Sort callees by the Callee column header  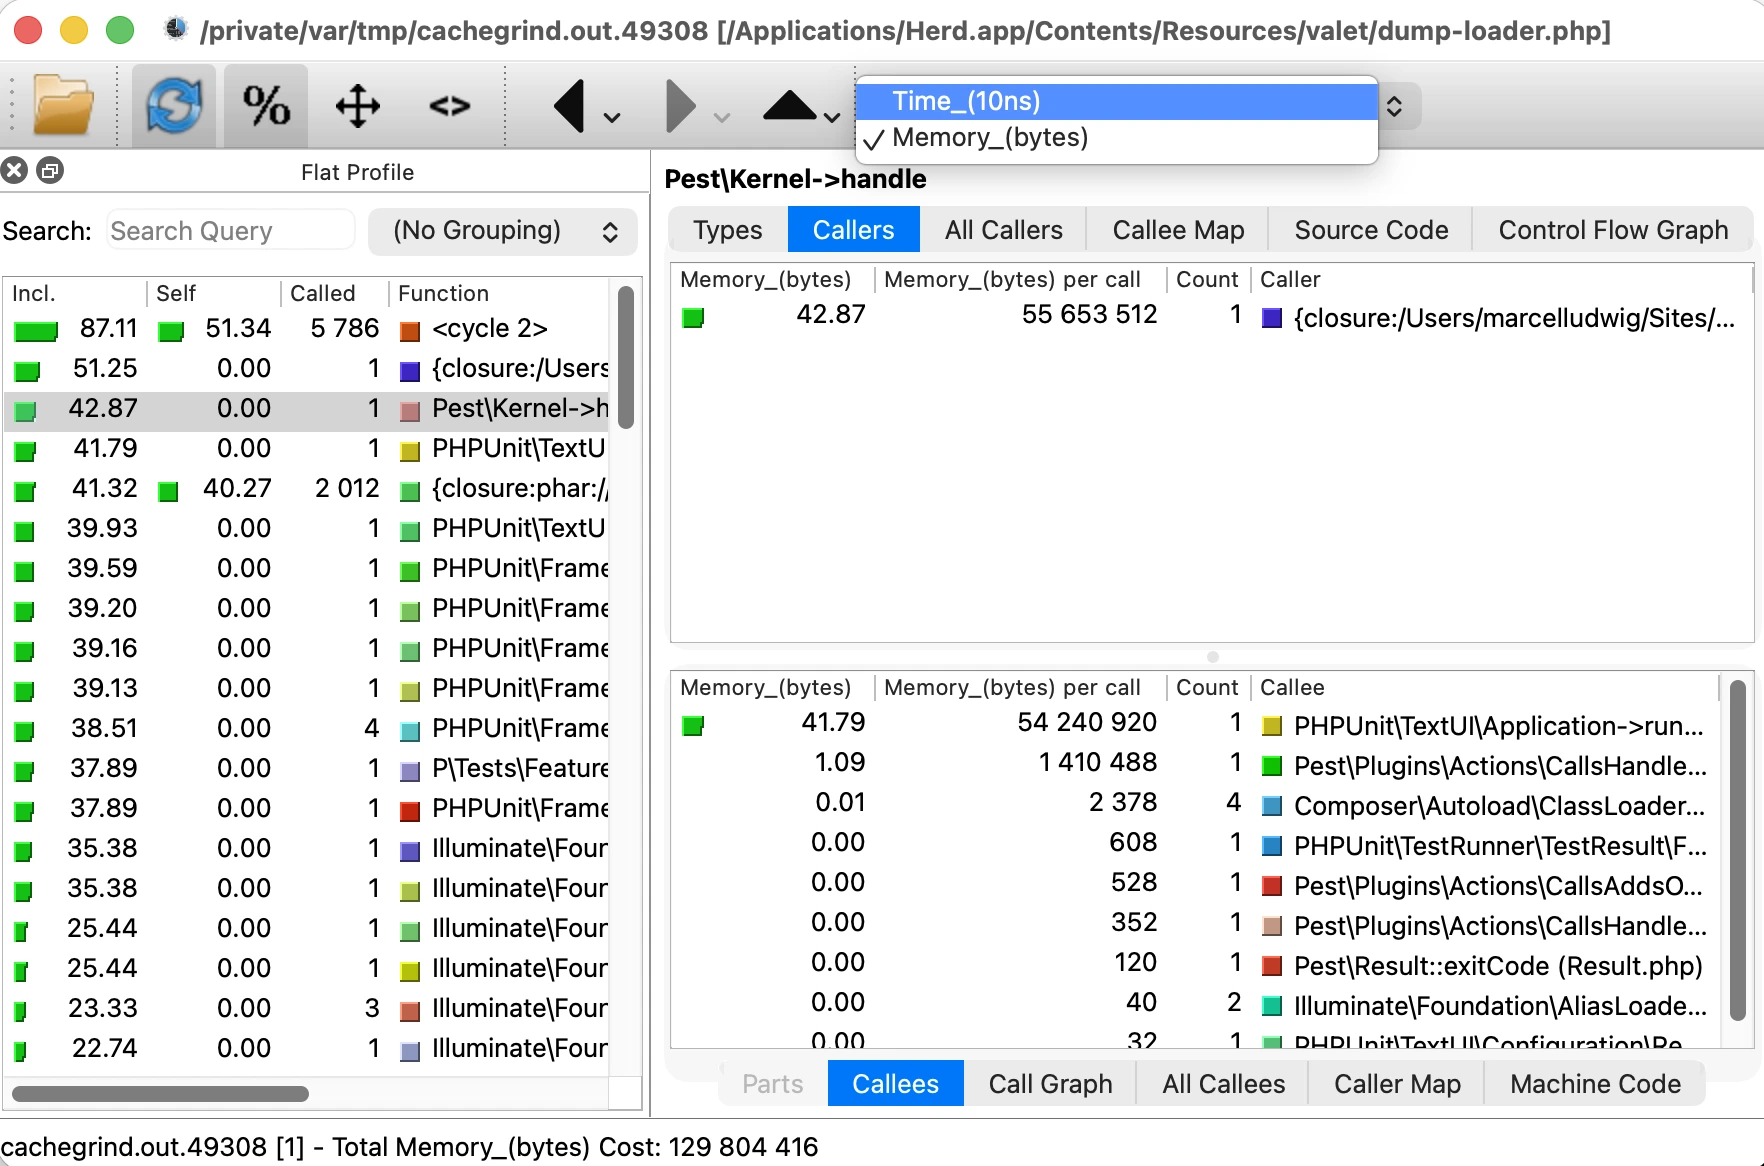tap(1485, 688)
